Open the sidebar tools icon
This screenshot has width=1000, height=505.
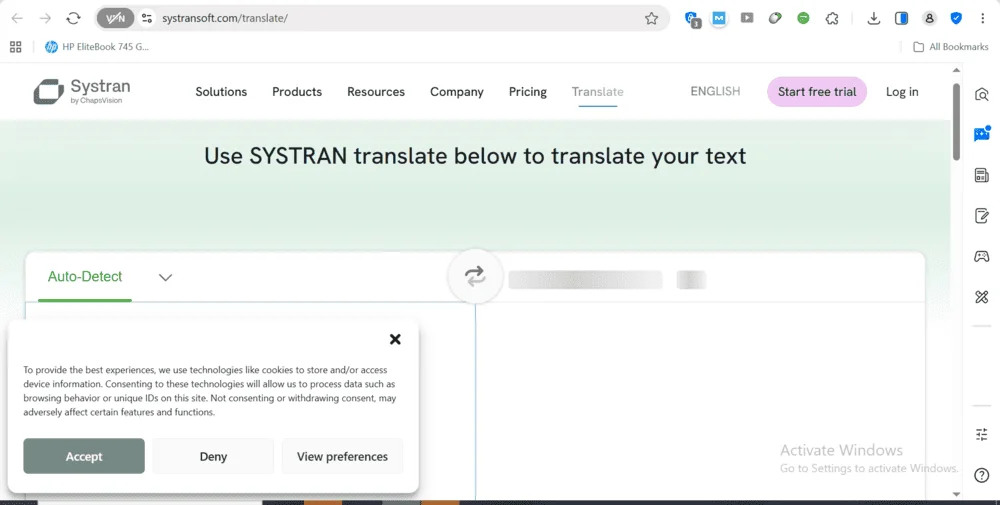pos(982,296)
